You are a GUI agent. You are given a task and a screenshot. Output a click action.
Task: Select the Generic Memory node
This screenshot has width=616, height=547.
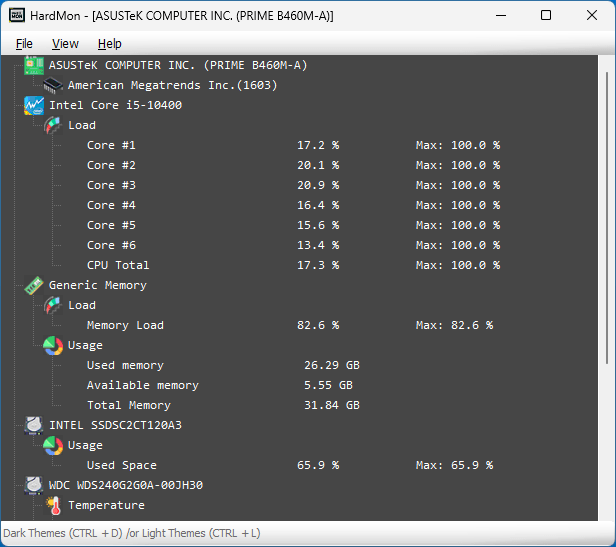(x=98, y=286)
